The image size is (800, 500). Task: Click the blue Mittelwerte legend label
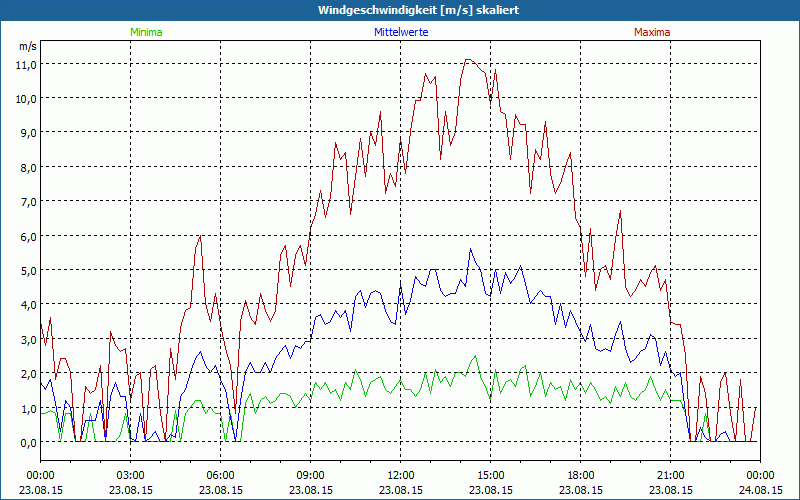(401, 32)
